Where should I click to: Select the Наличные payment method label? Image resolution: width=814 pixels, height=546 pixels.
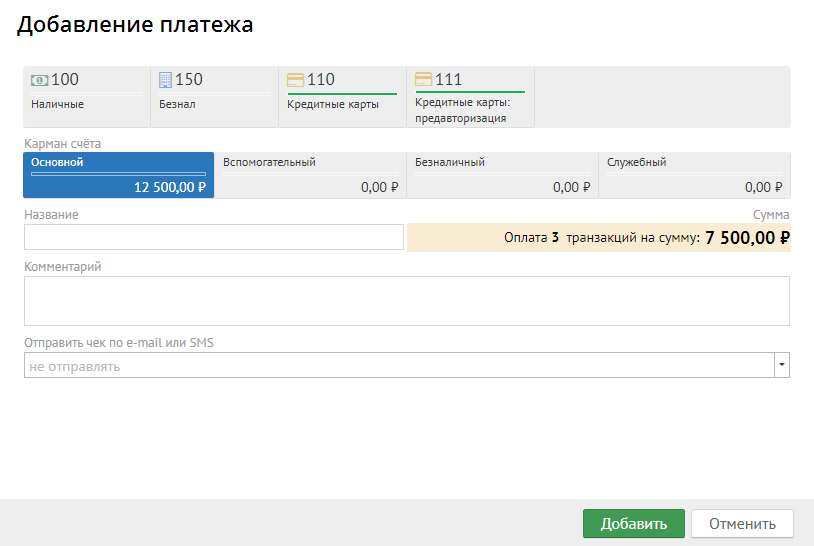58,104
